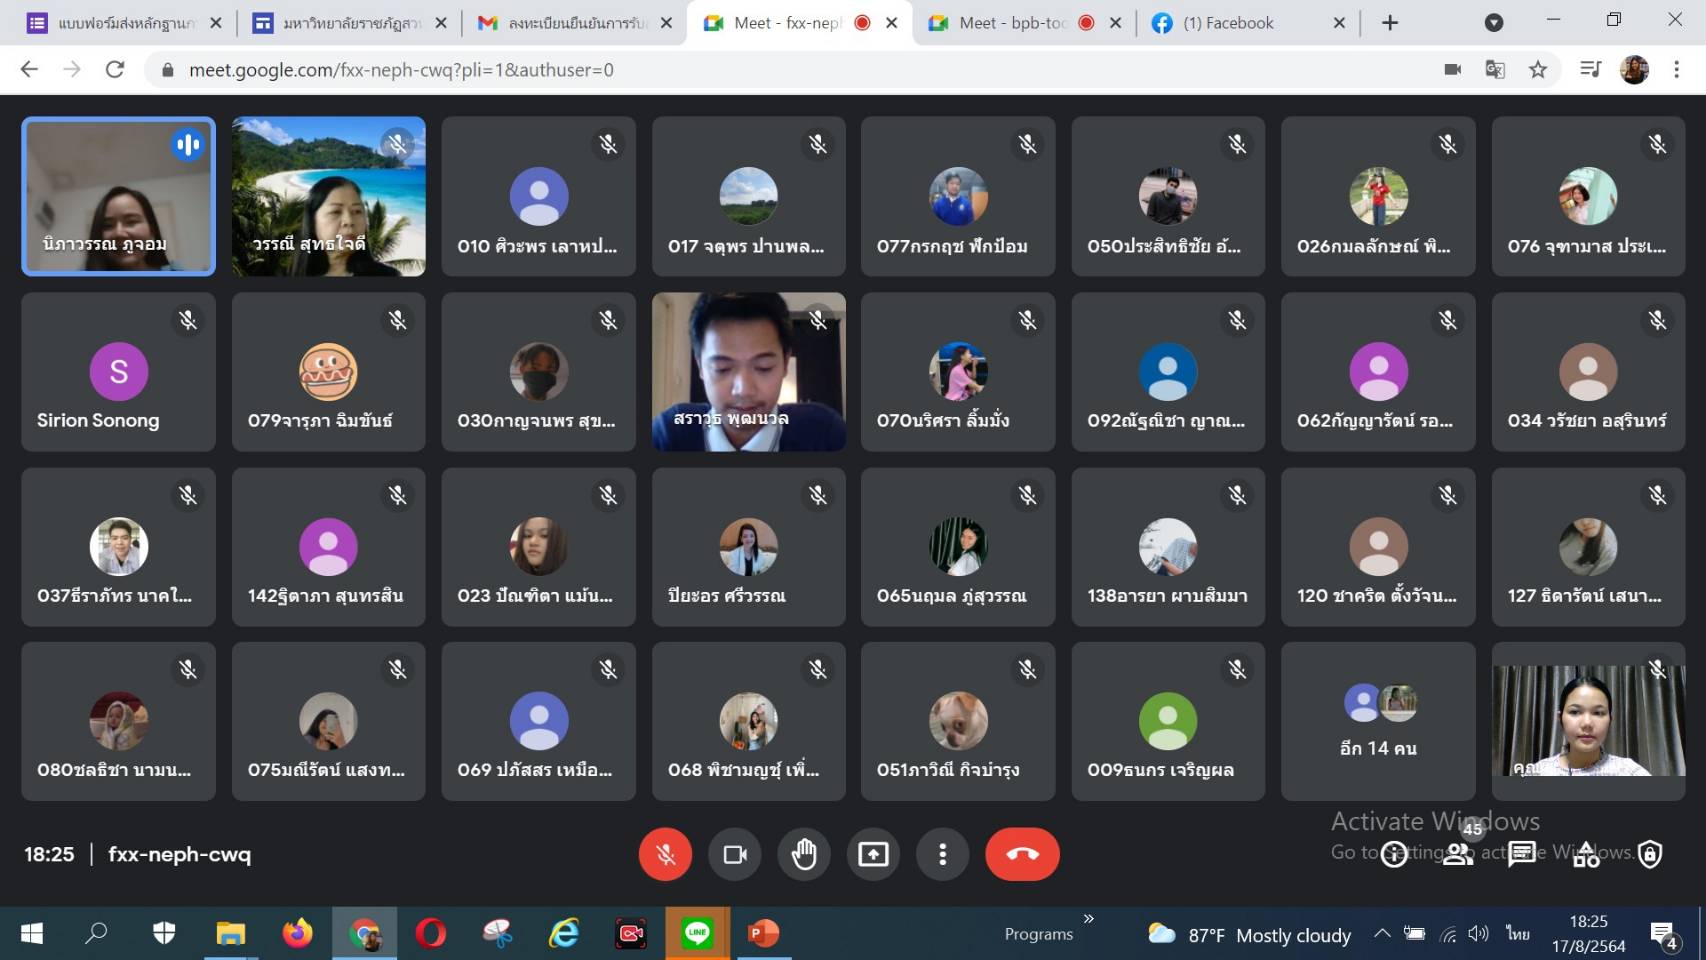Open the chat panel icon

coord(1522,854)
